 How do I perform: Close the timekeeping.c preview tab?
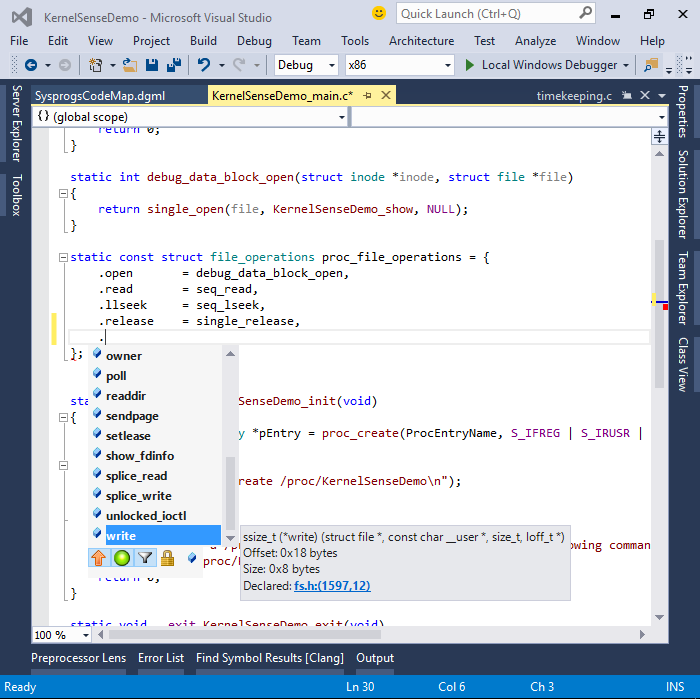[x=645, y=95]
